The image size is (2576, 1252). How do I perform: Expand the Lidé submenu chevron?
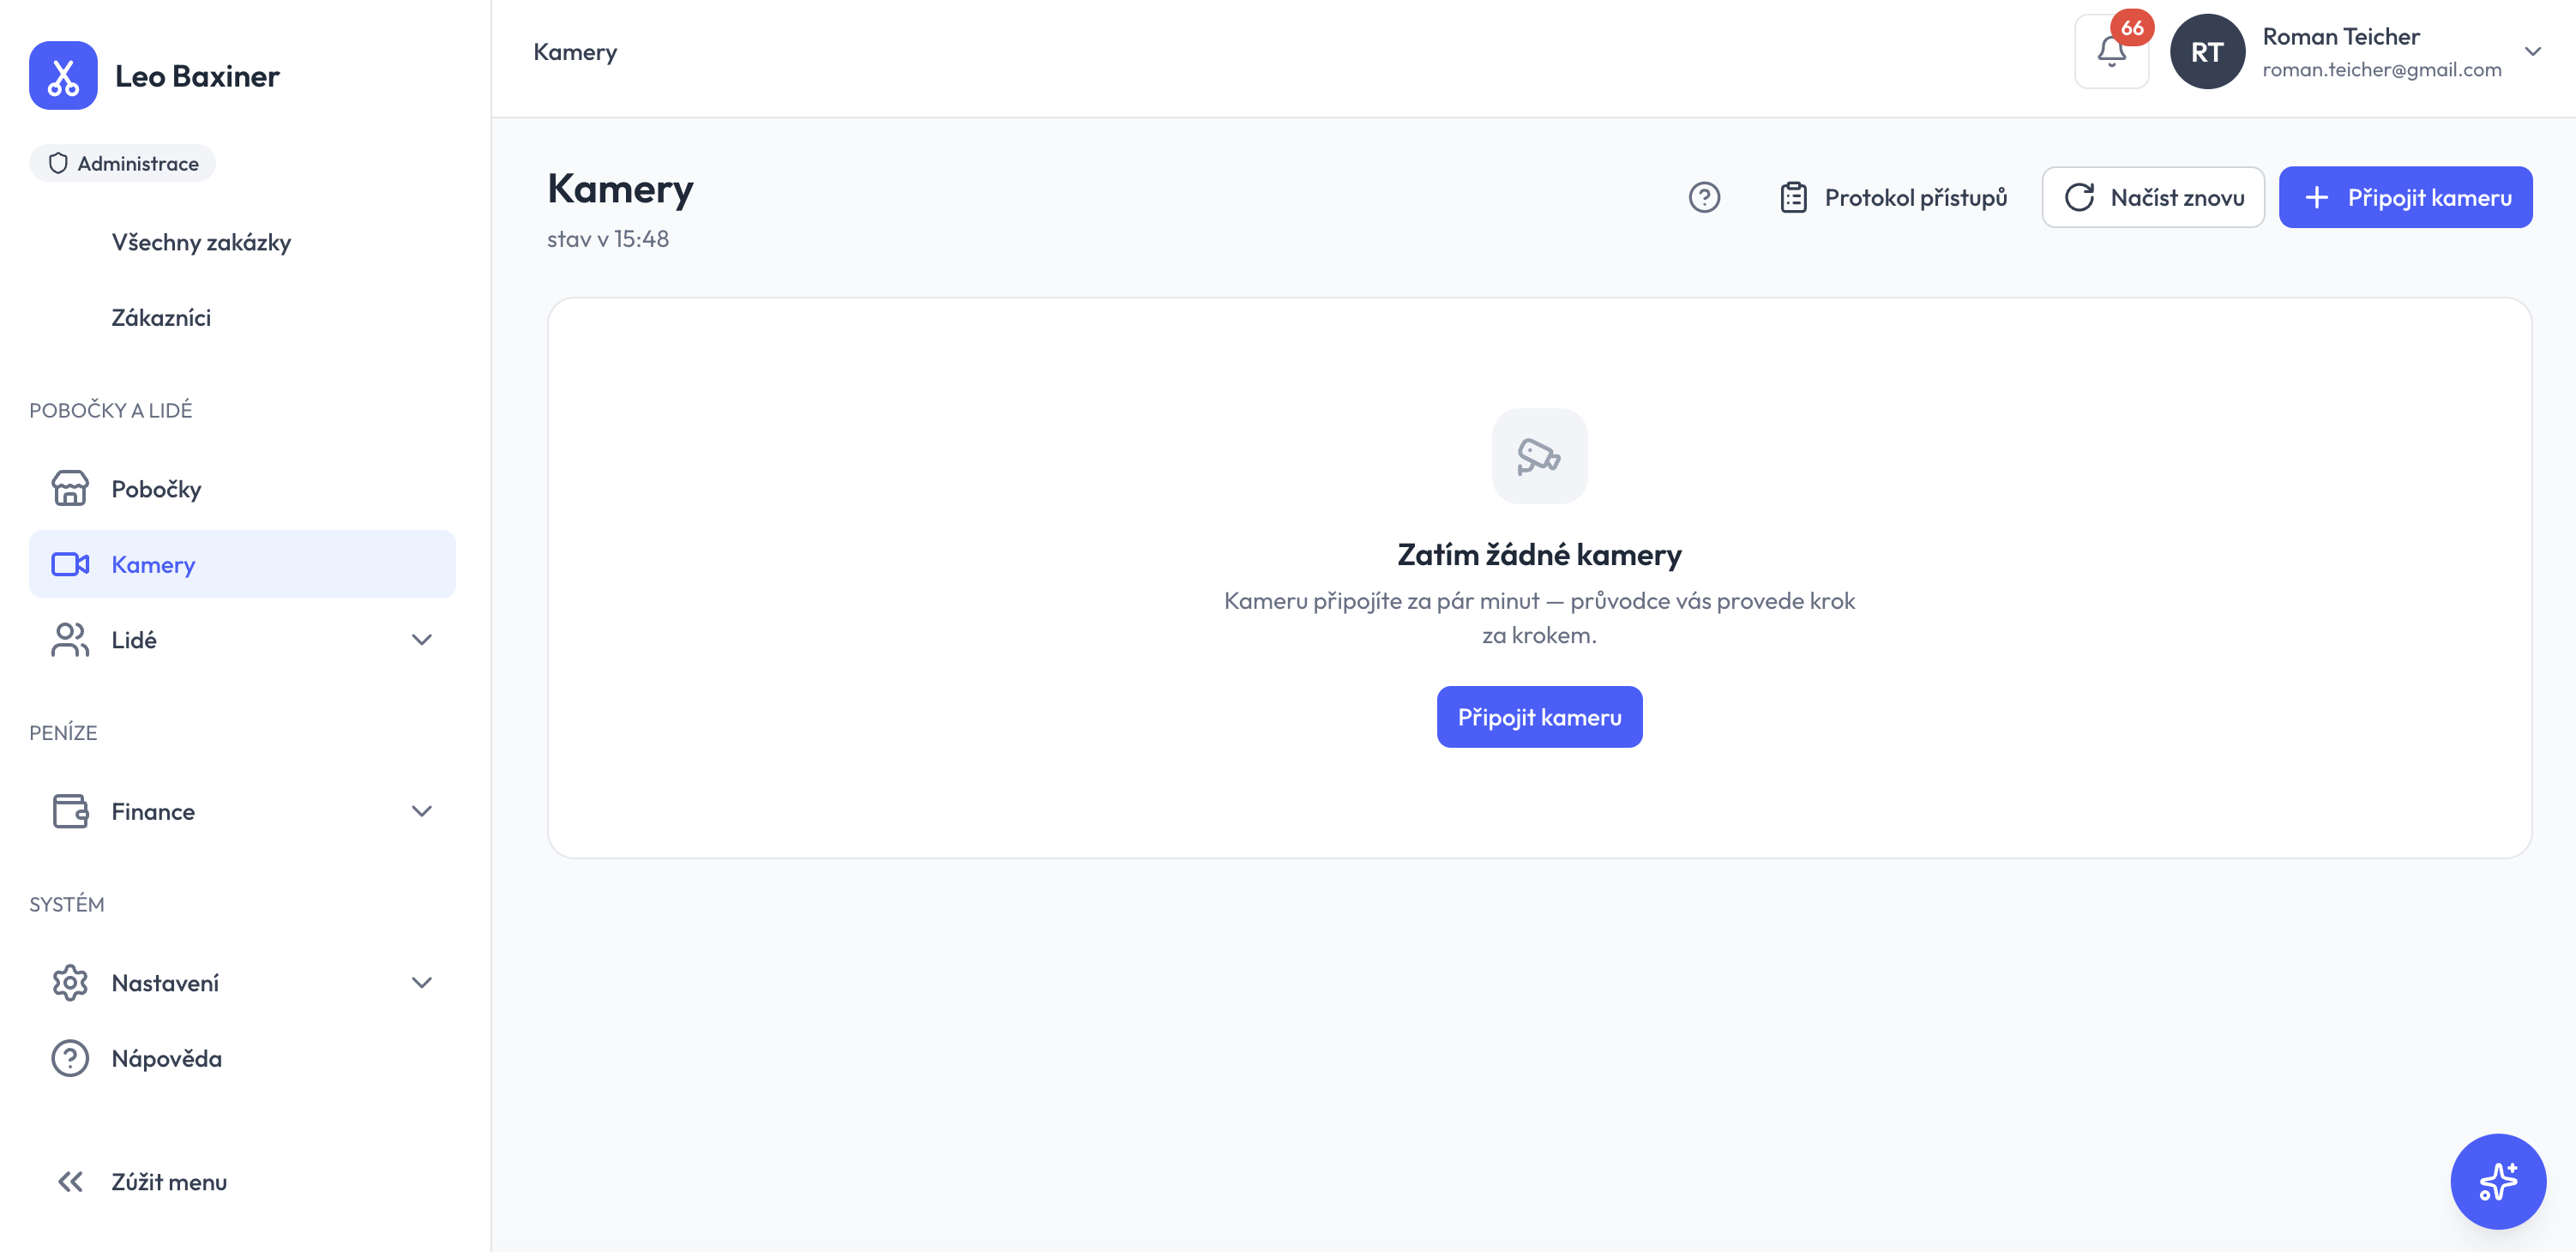pos(422,640)
